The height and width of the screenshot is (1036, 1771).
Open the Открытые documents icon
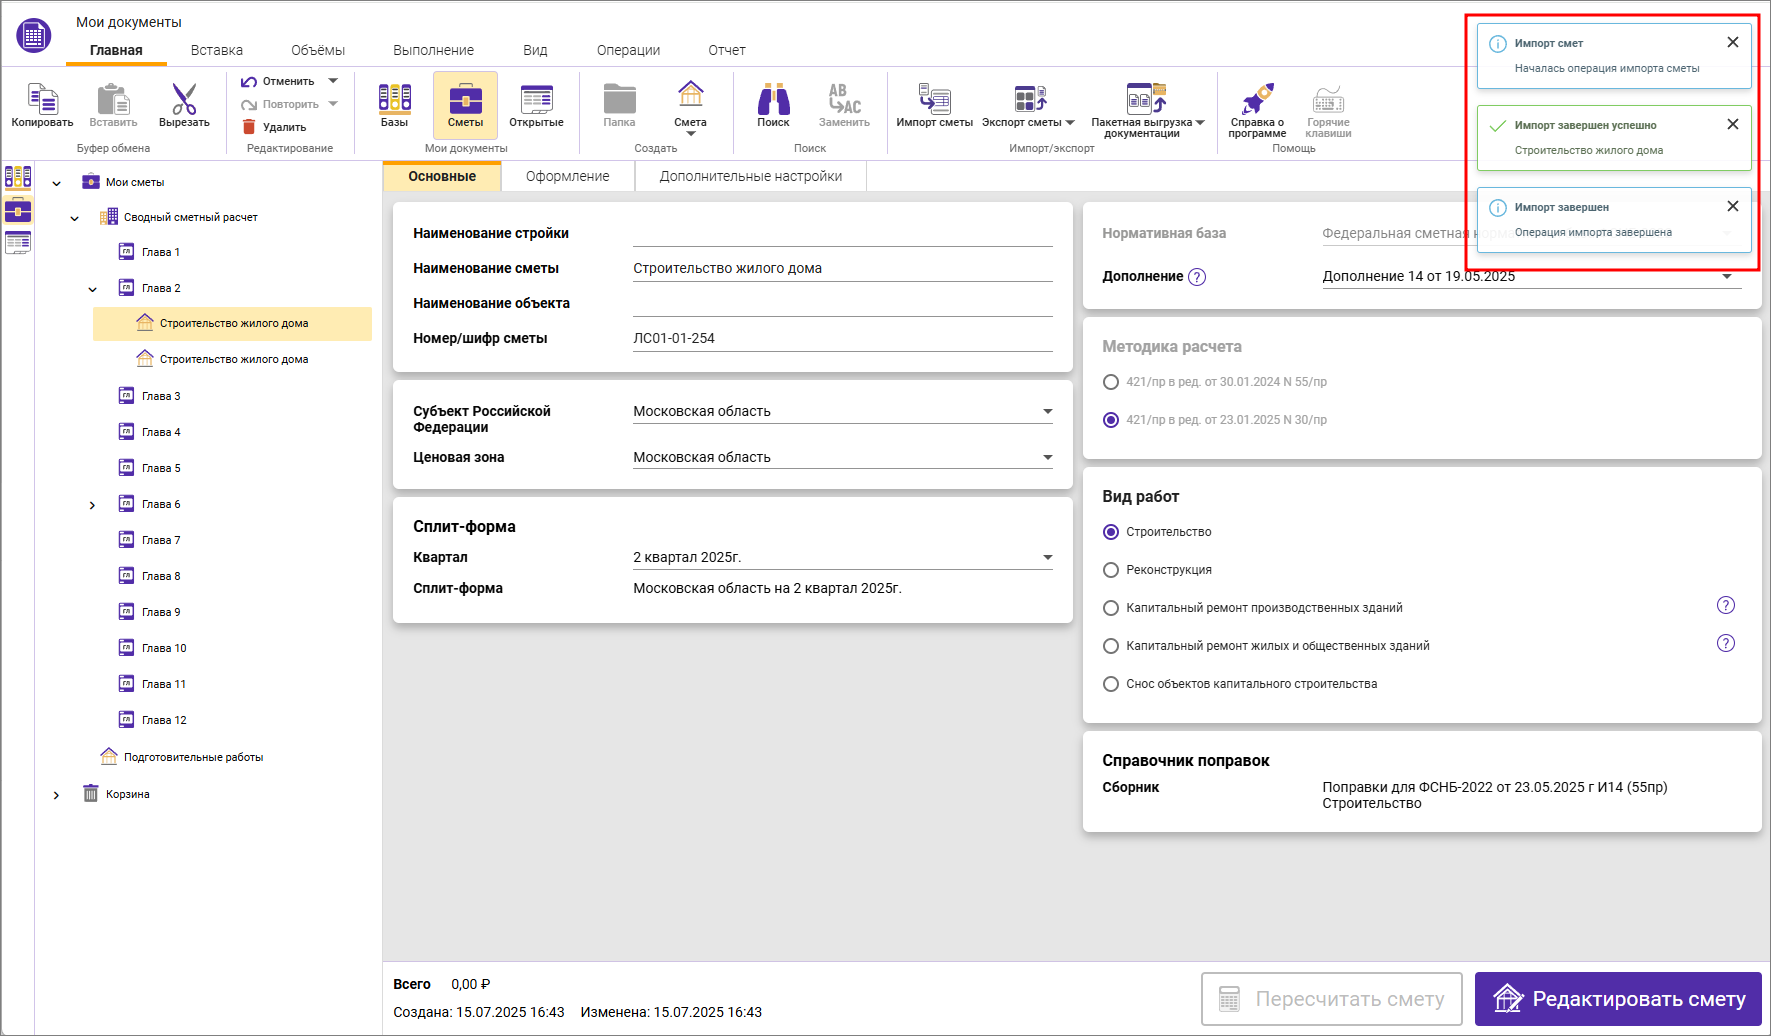536,99
